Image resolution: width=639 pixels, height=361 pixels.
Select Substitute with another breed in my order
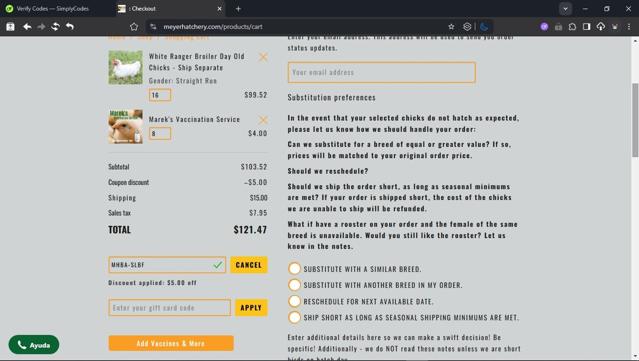[294, 285]
